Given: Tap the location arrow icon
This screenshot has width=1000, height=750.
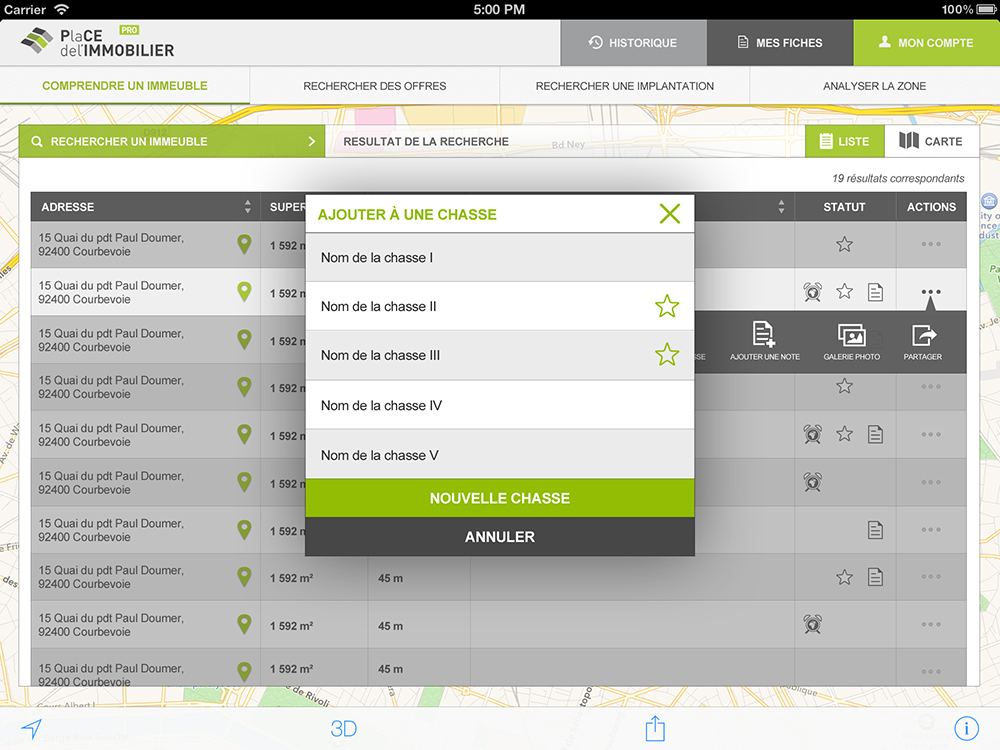Looking at the screenshot, I should 32,729.
